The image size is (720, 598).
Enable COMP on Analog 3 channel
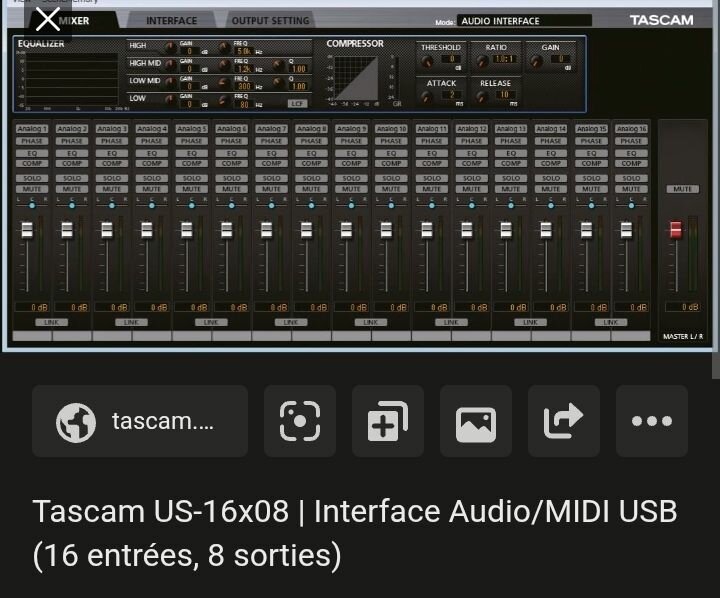(112, 163)
